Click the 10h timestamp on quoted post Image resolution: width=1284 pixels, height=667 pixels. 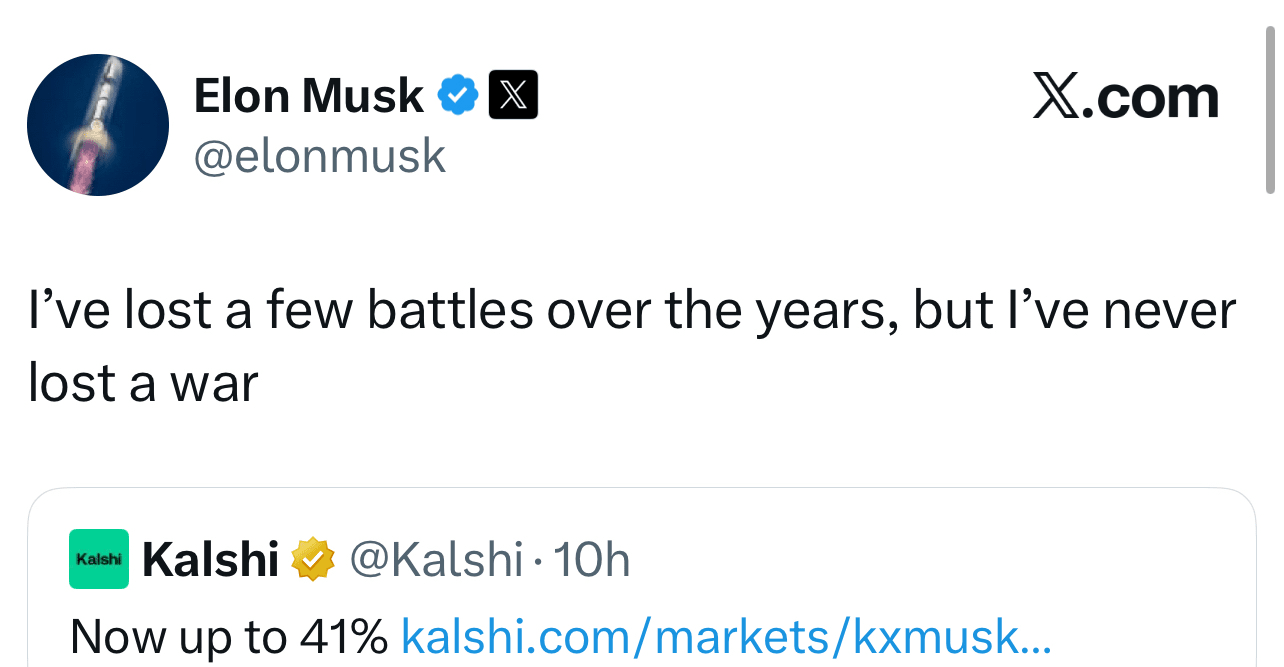click(x=591, y=560)
